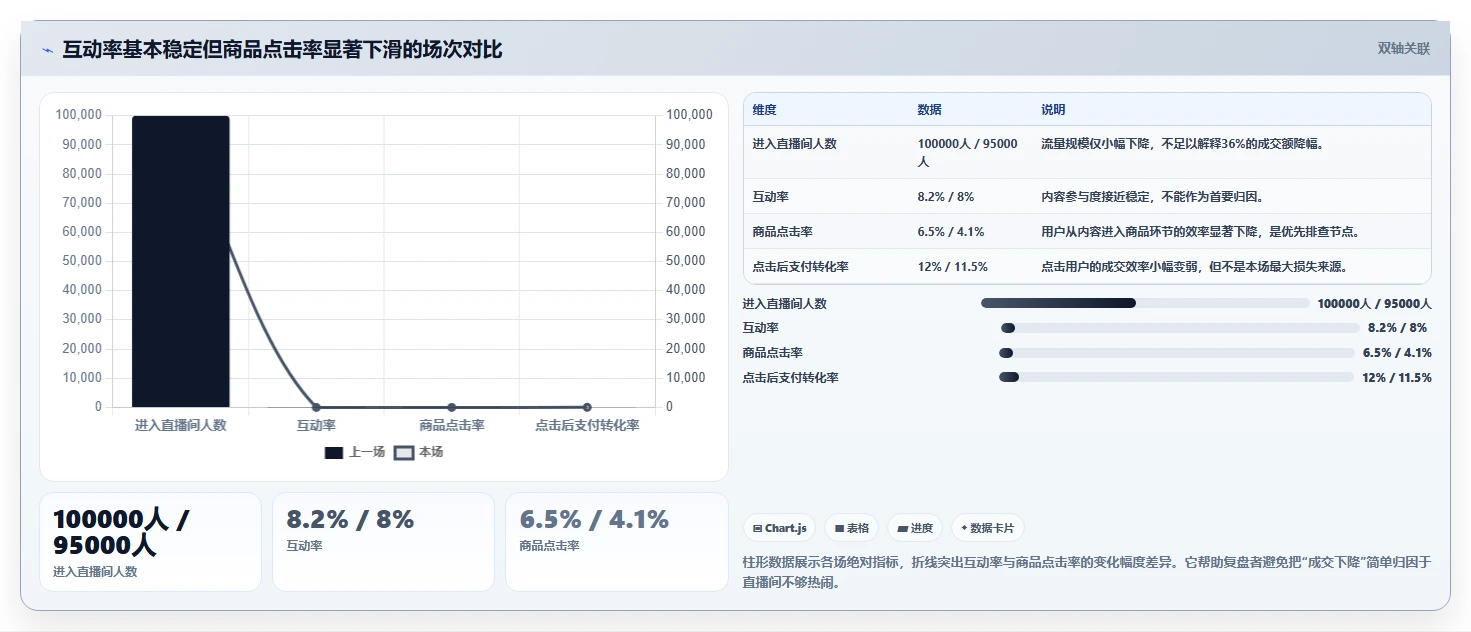Click the 6.5% / 4.1% 商品点击率 data card
The height and width of the screenshot is (632, 1471).
(x=617, y=542)
